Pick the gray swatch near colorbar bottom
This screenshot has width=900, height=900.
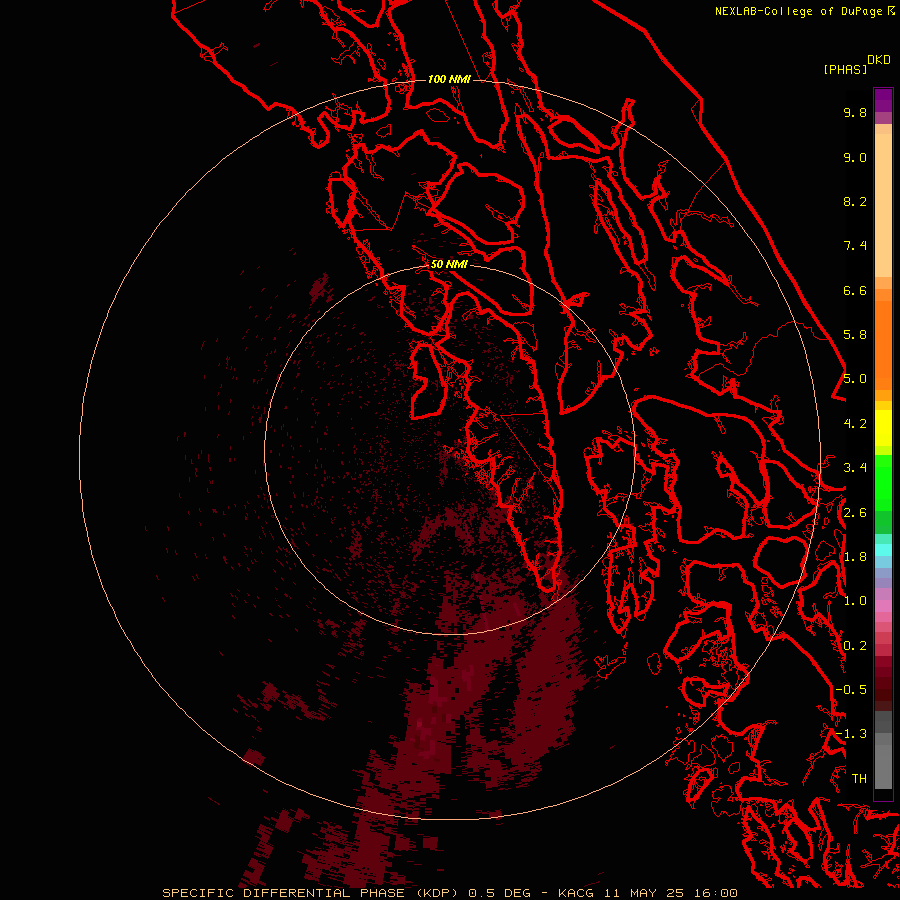pos(883,766)
